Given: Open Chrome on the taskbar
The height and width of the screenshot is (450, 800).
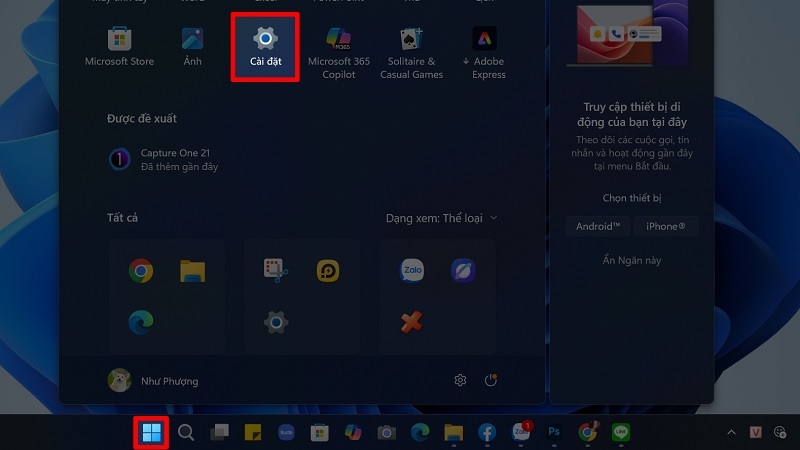Looking at the screenshot, I should click(588, 433).
